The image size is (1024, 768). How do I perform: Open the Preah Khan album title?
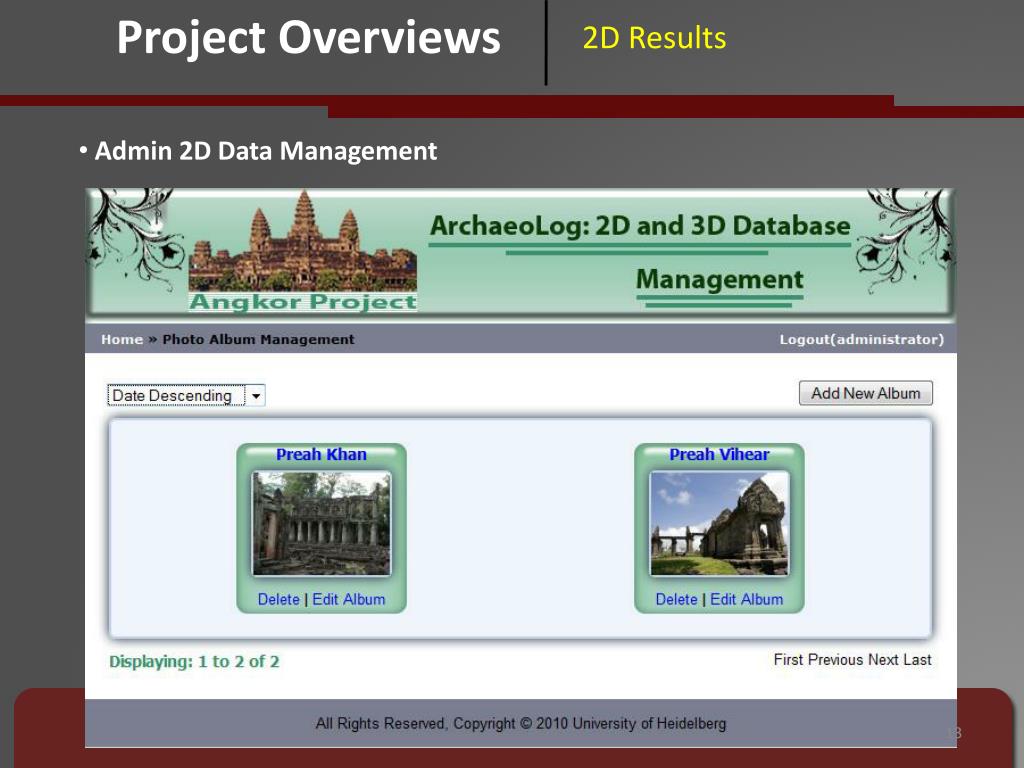(321, 455)
